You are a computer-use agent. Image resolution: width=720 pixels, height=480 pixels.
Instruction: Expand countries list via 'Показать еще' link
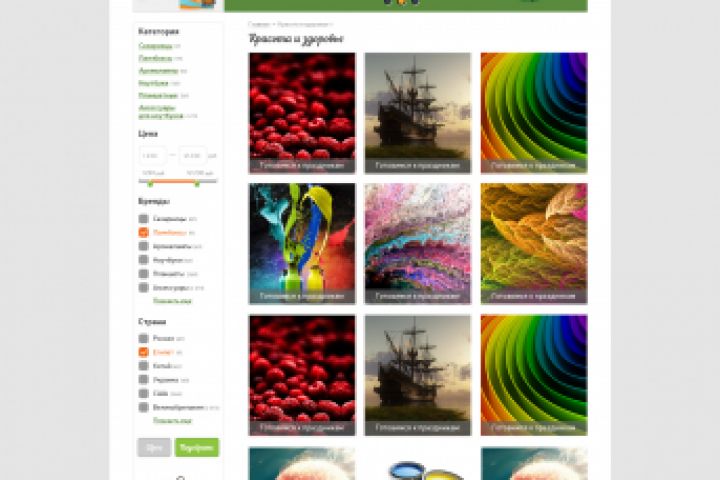[x=172, y=420]
